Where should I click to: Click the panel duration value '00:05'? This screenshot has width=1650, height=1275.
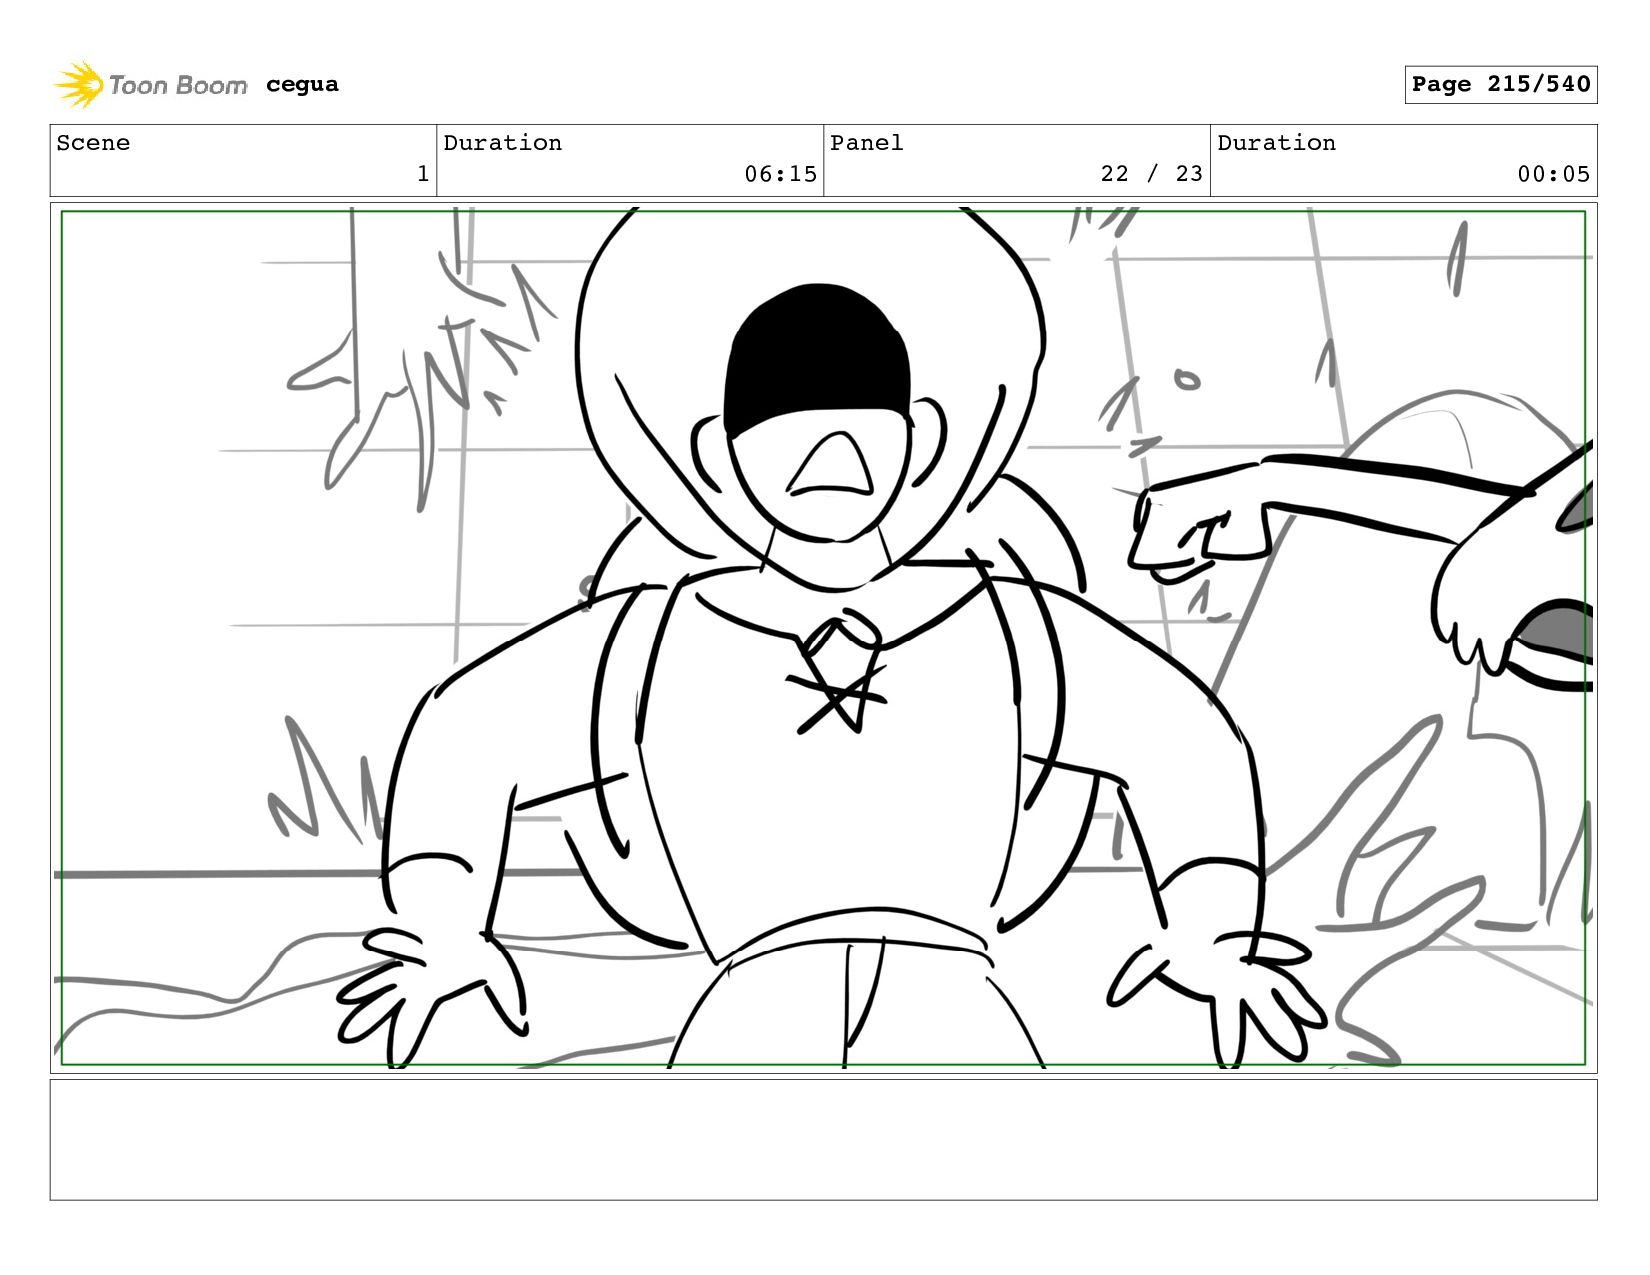[1553, 174]
